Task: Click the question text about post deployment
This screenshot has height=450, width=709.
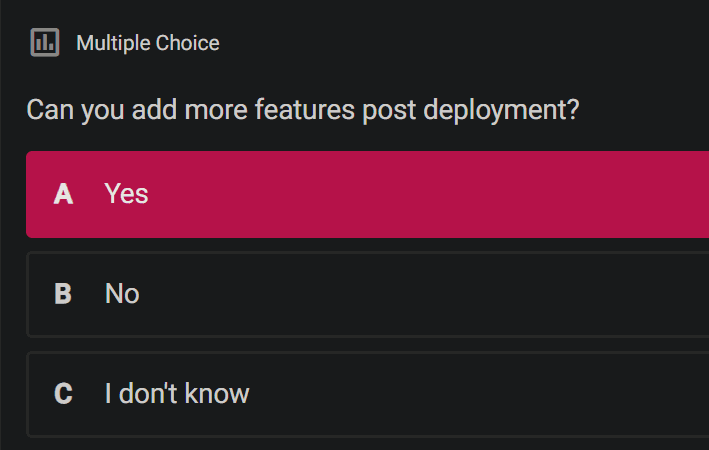Action: (303, 110)
